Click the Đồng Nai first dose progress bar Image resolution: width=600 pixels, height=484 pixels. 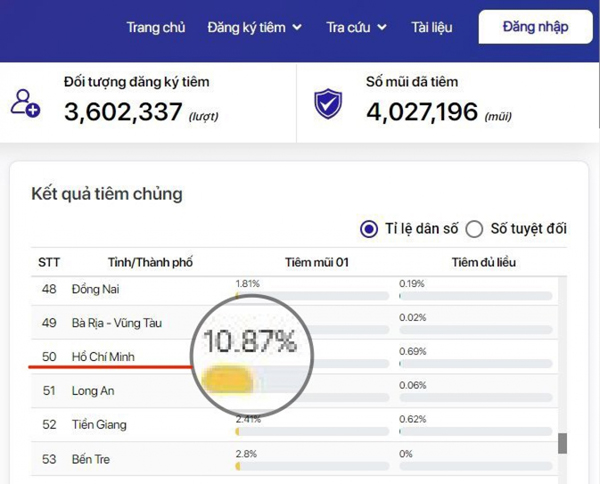(311, 296)
